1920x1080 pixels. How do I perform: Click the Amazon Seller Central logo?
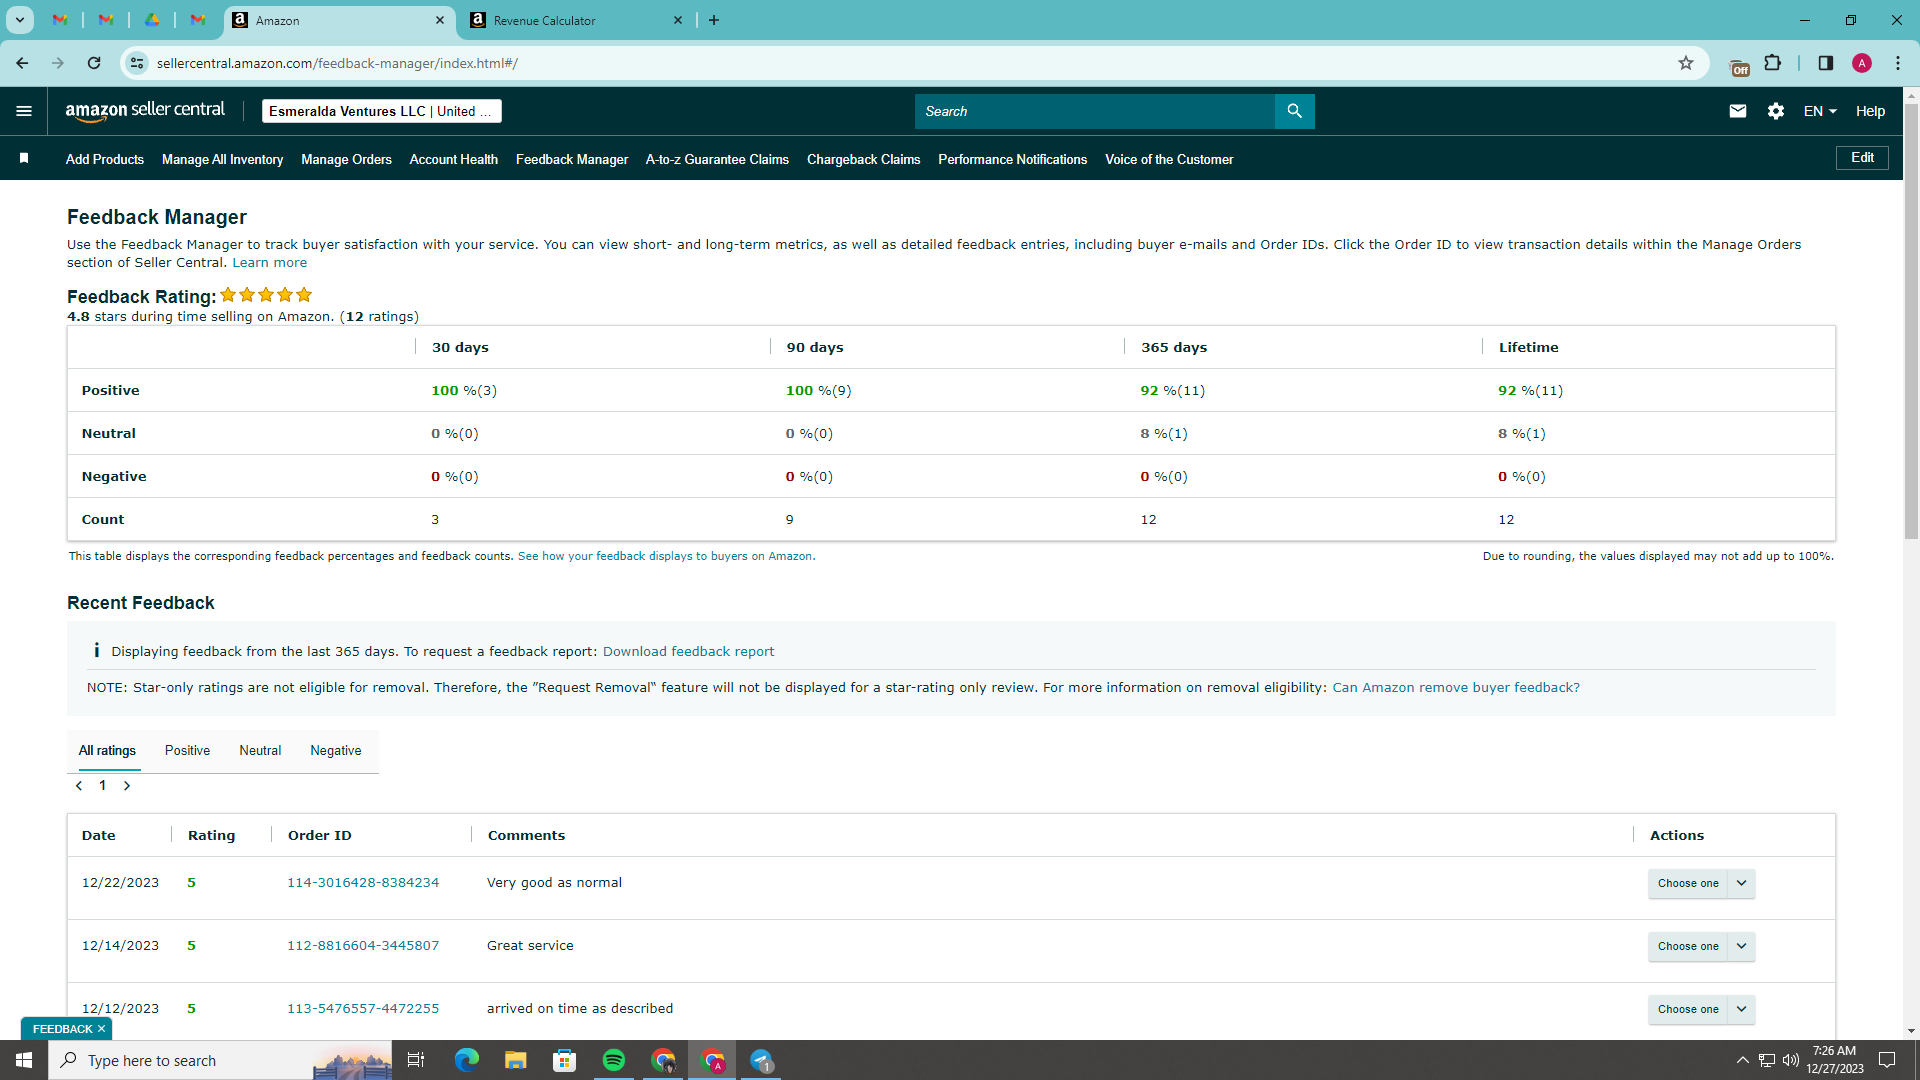tap(145, 111)
